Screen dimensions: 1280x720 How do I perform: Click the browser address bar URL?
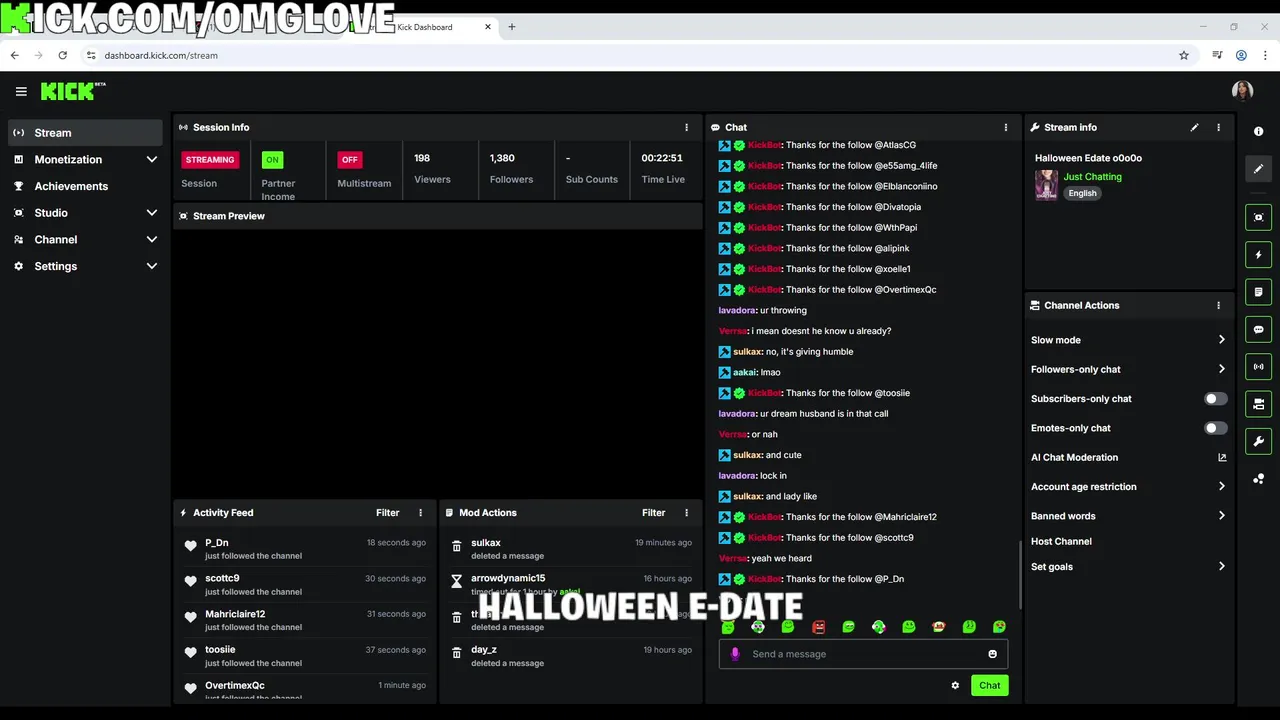pyautogui.click(x=161, y=55)
